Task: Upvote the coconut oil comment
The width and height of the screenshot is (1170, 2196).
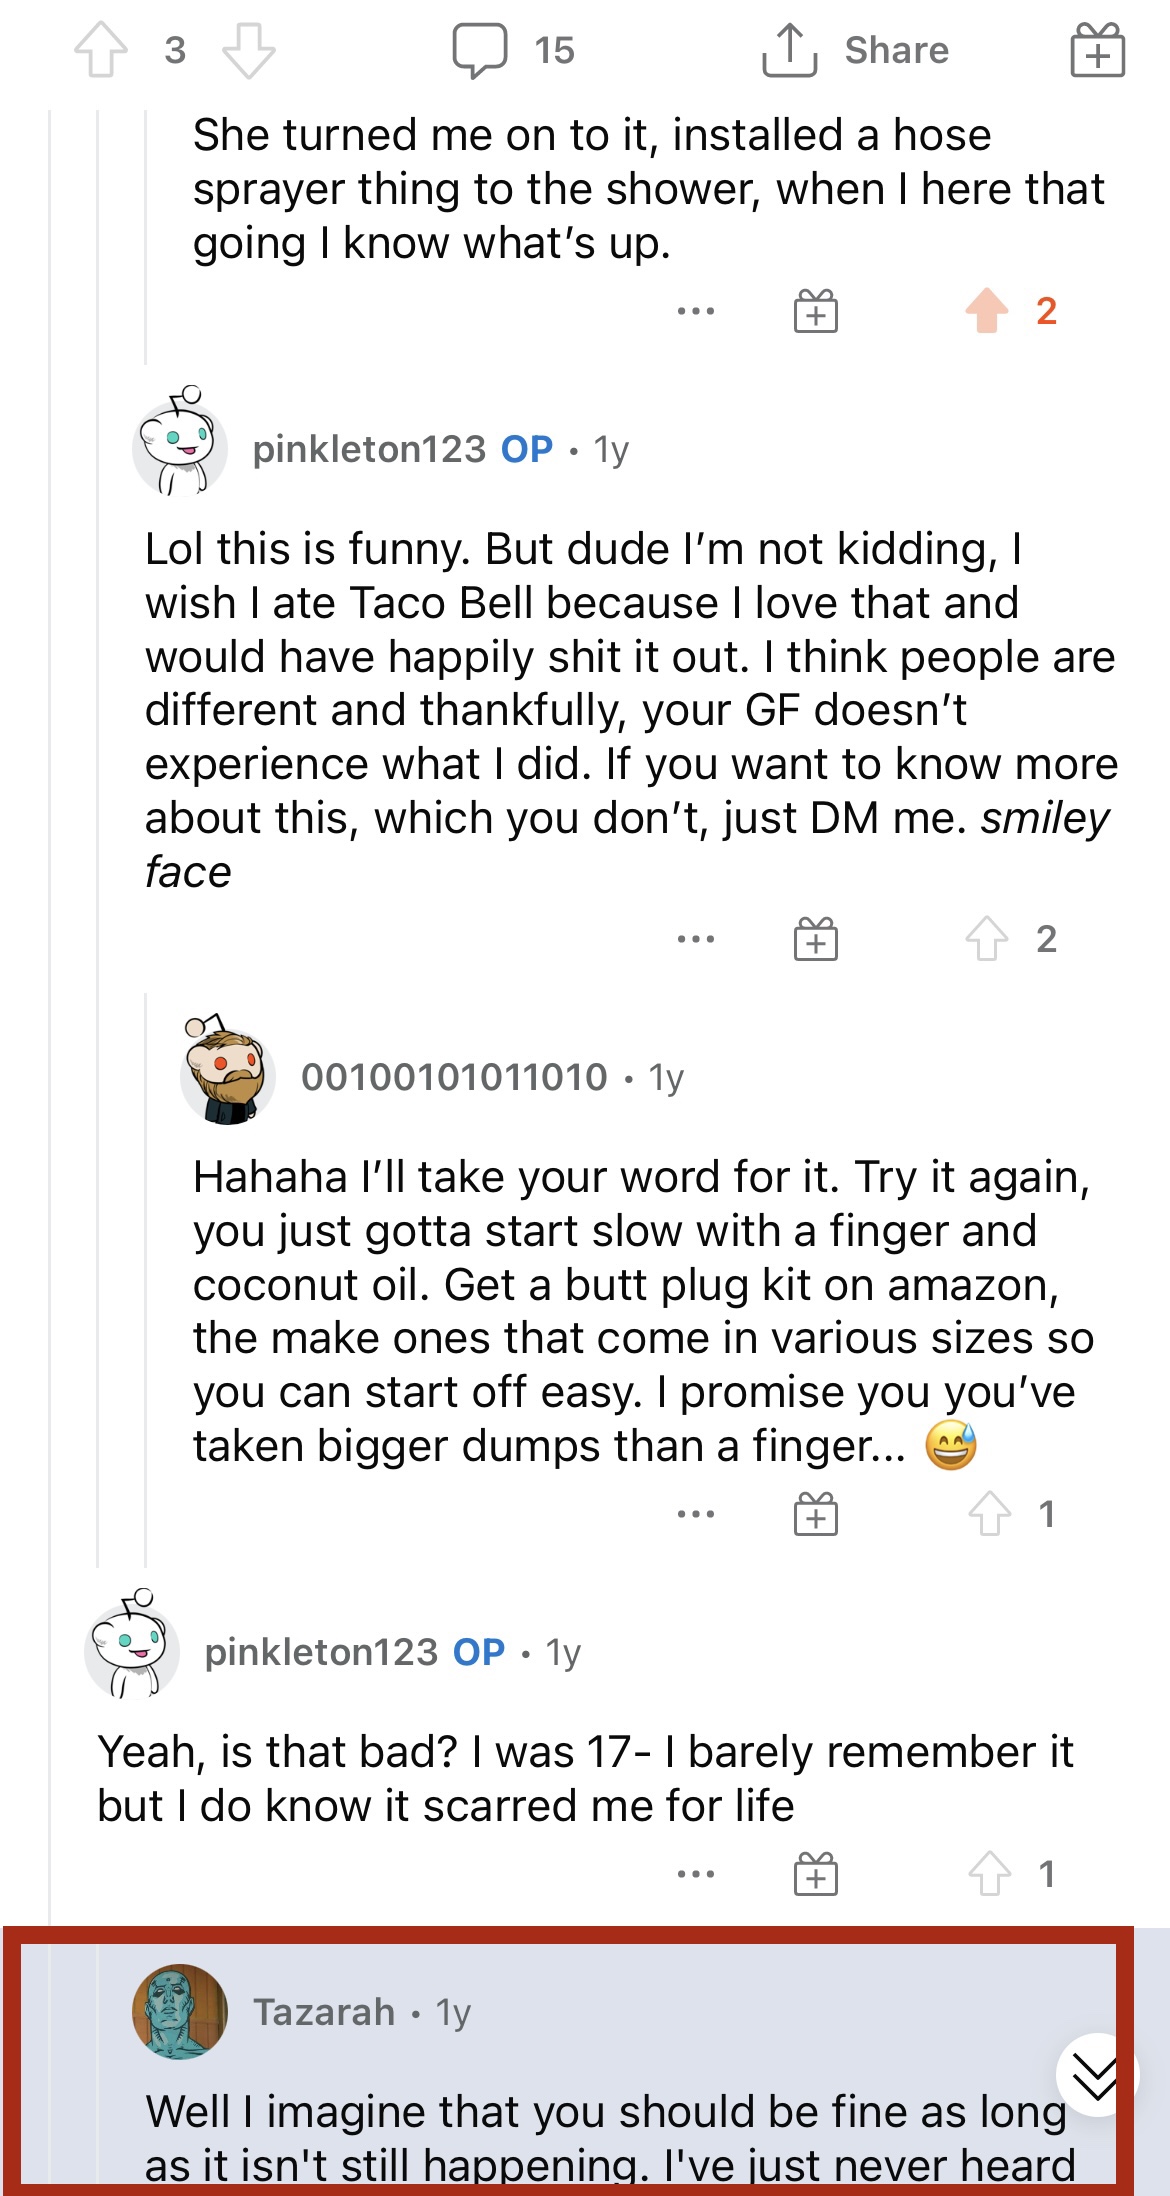Action: point(989,1514)
